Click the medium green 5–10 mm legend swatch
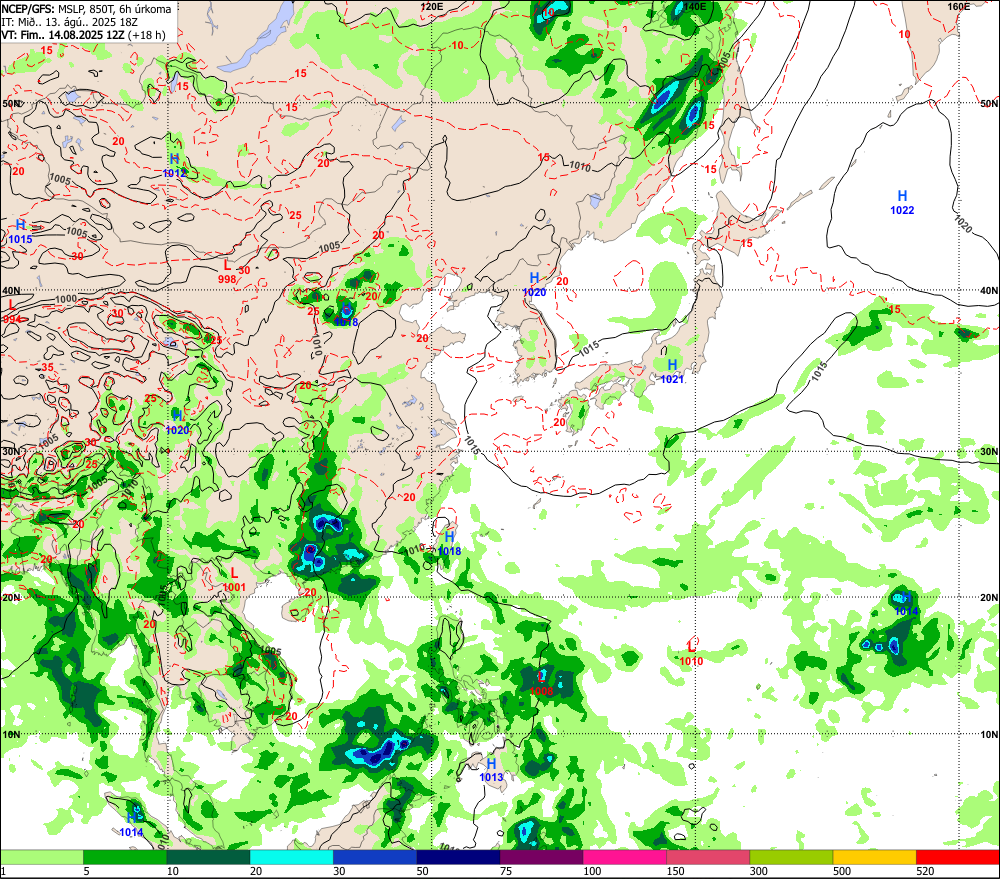The image size is (1000, 879). 125,857
